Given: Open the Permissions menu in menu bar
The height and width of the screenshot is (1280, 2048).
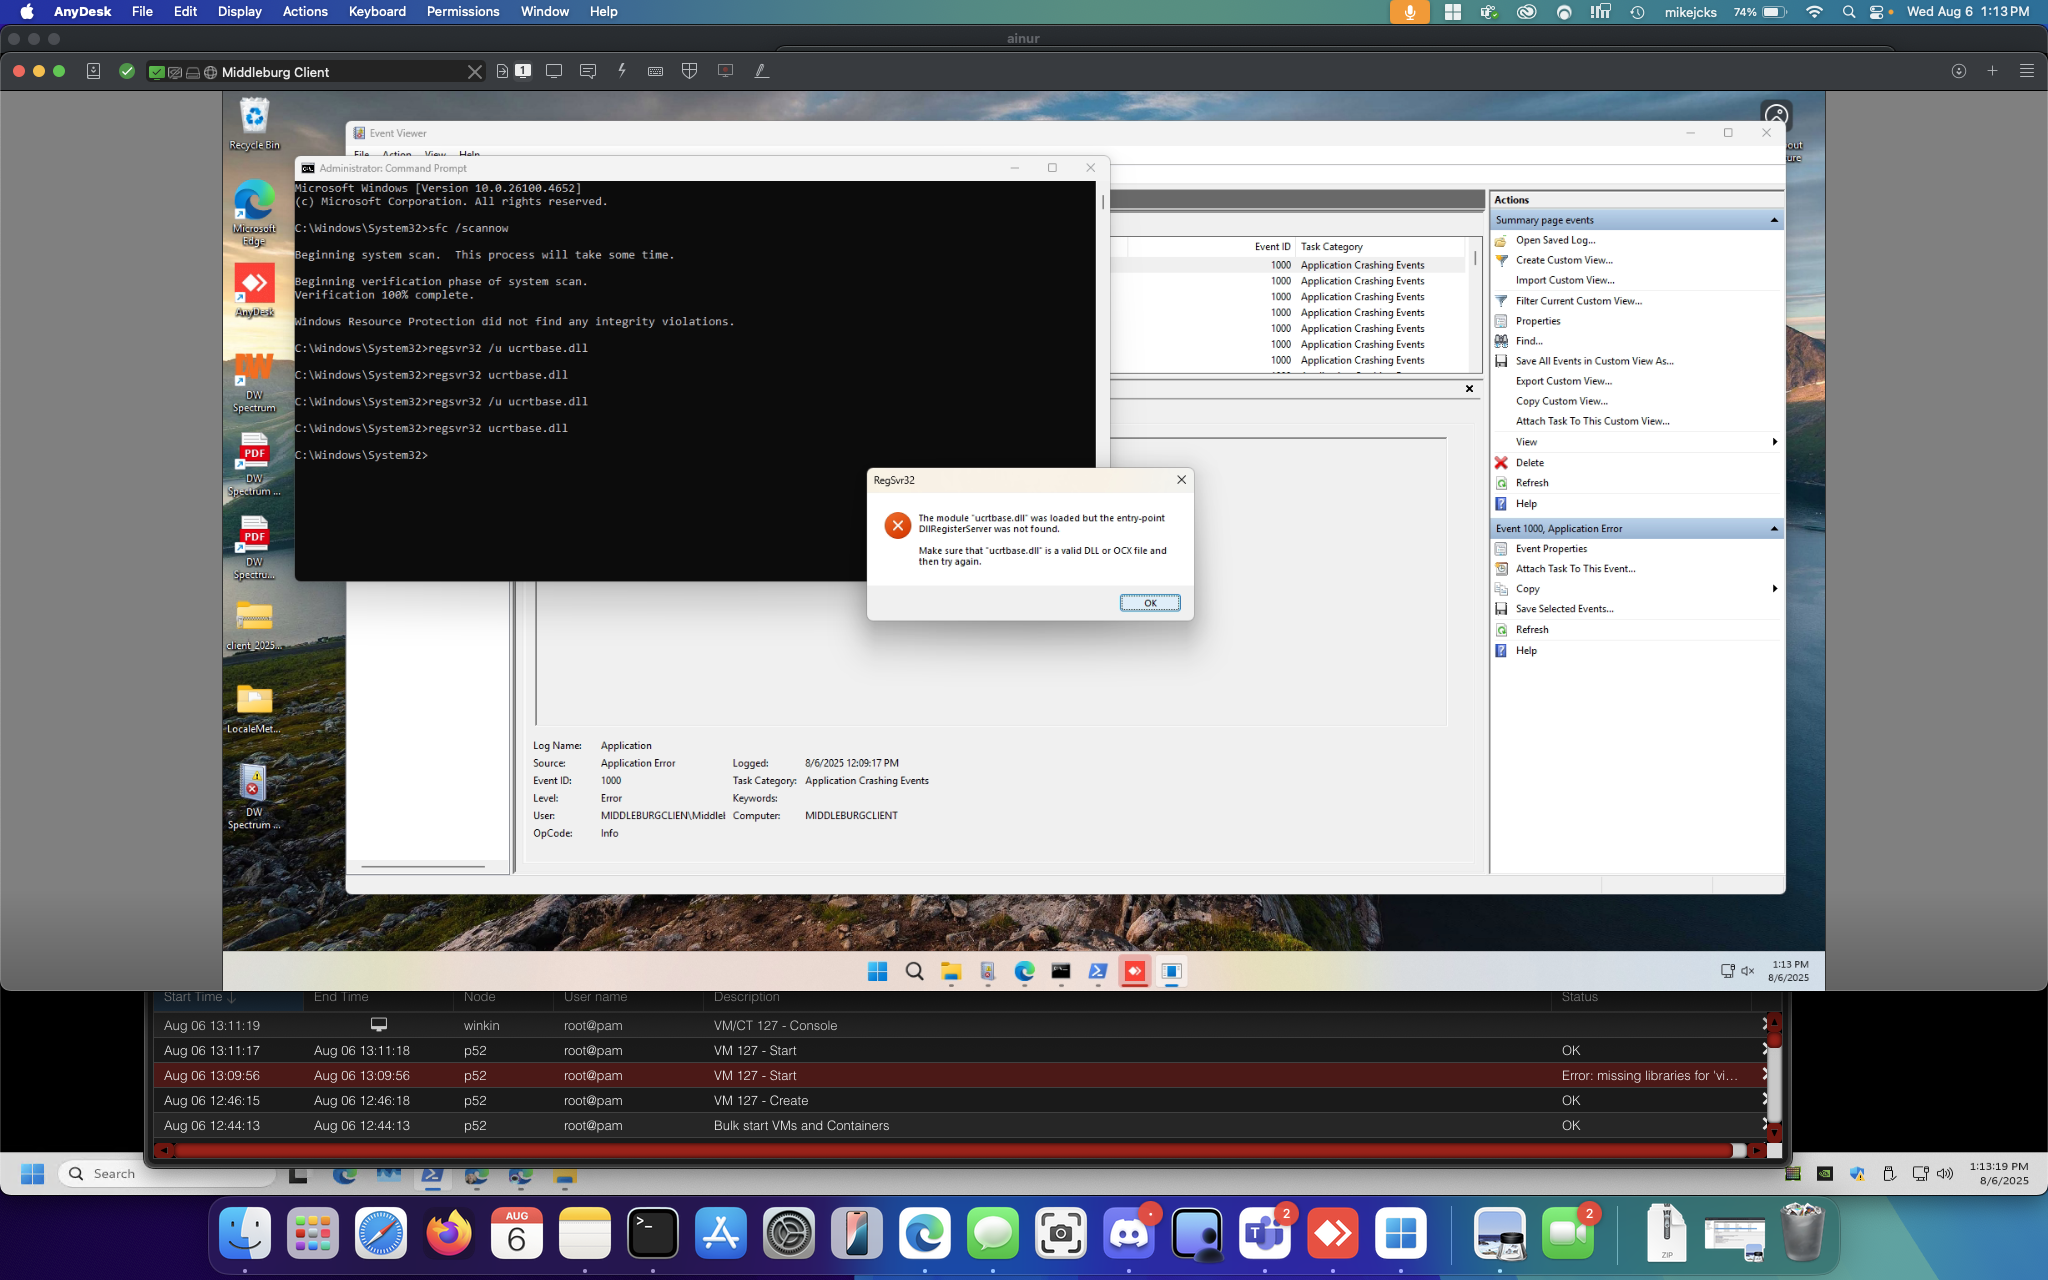Looking at the screenshot, I should [462, 12].
